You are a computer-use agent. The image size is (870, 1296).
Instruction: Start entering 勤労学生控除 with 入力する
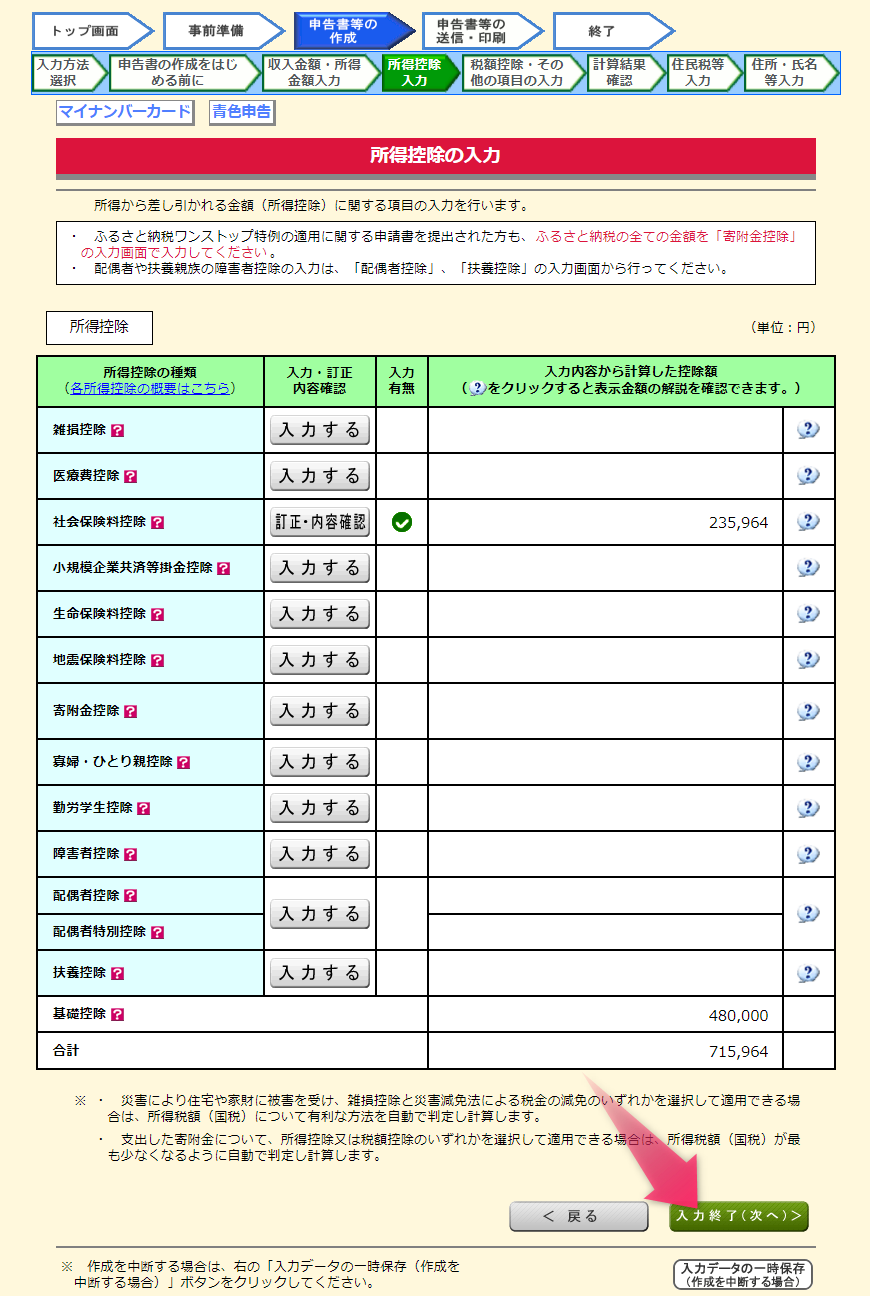[x=320, y=808]
